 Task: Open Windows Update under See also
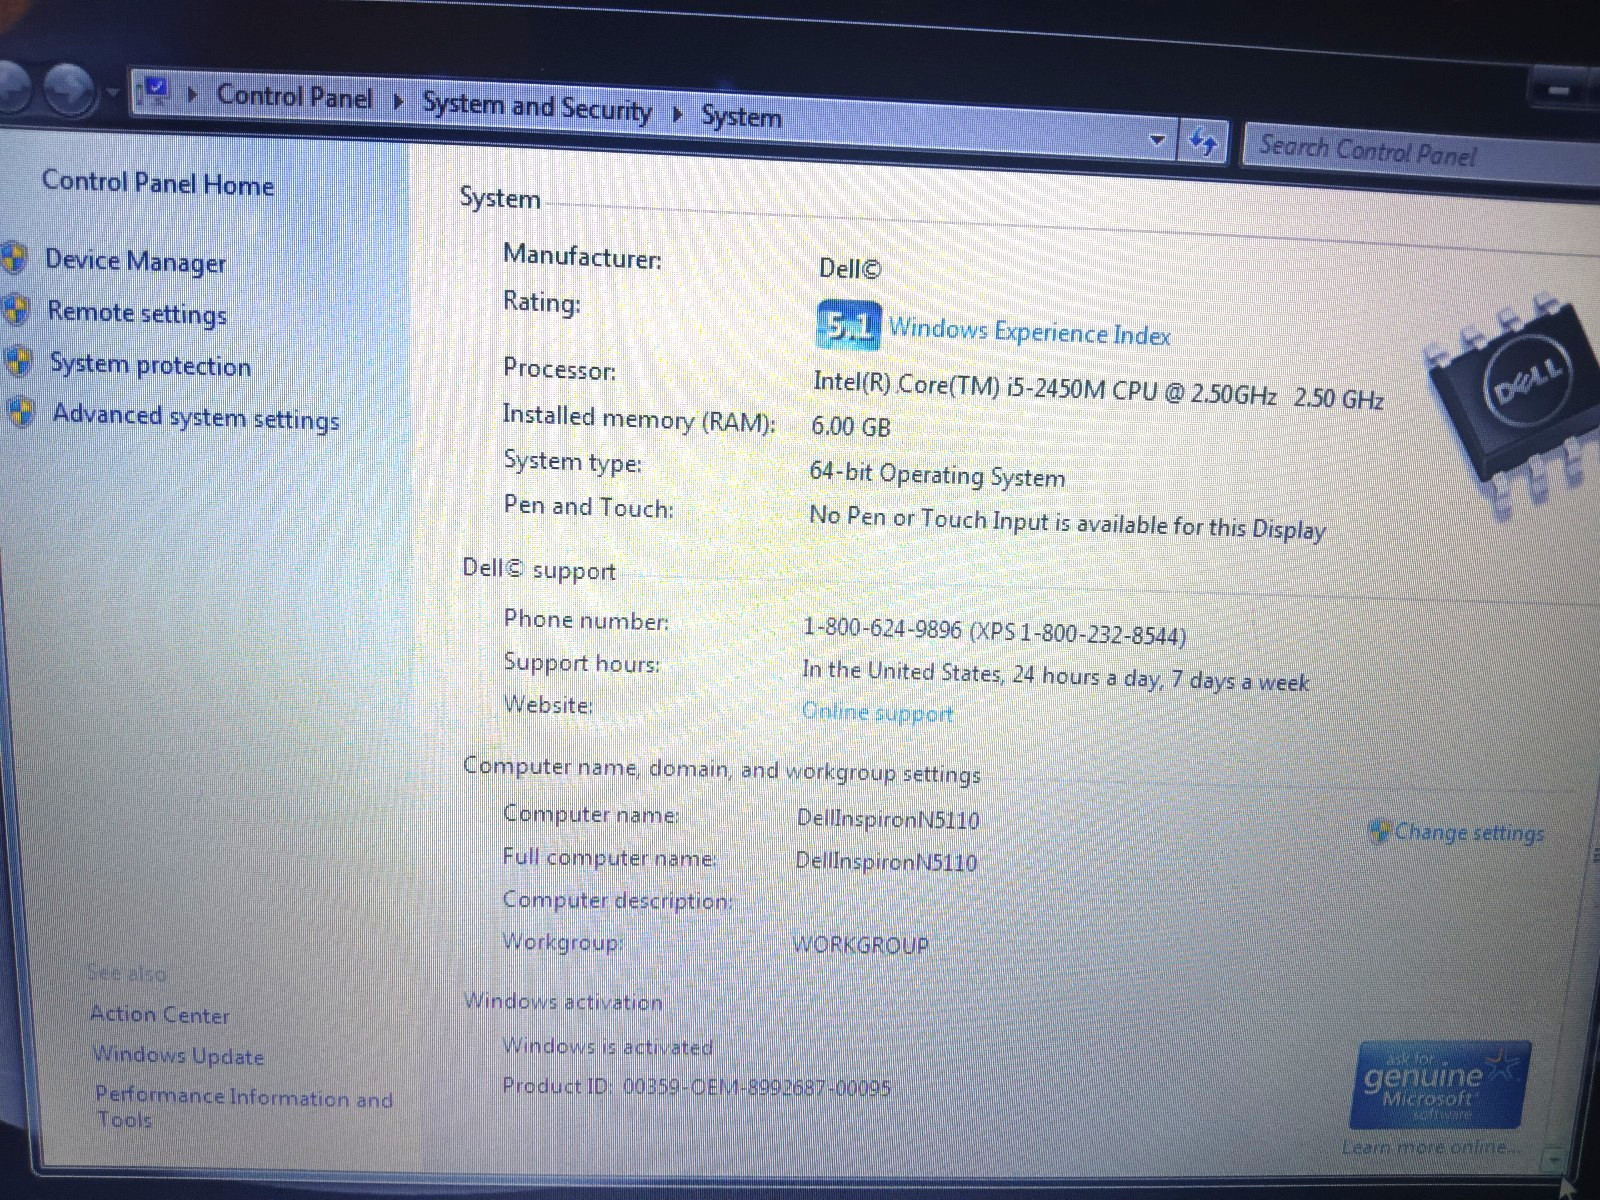[178, 1055]
